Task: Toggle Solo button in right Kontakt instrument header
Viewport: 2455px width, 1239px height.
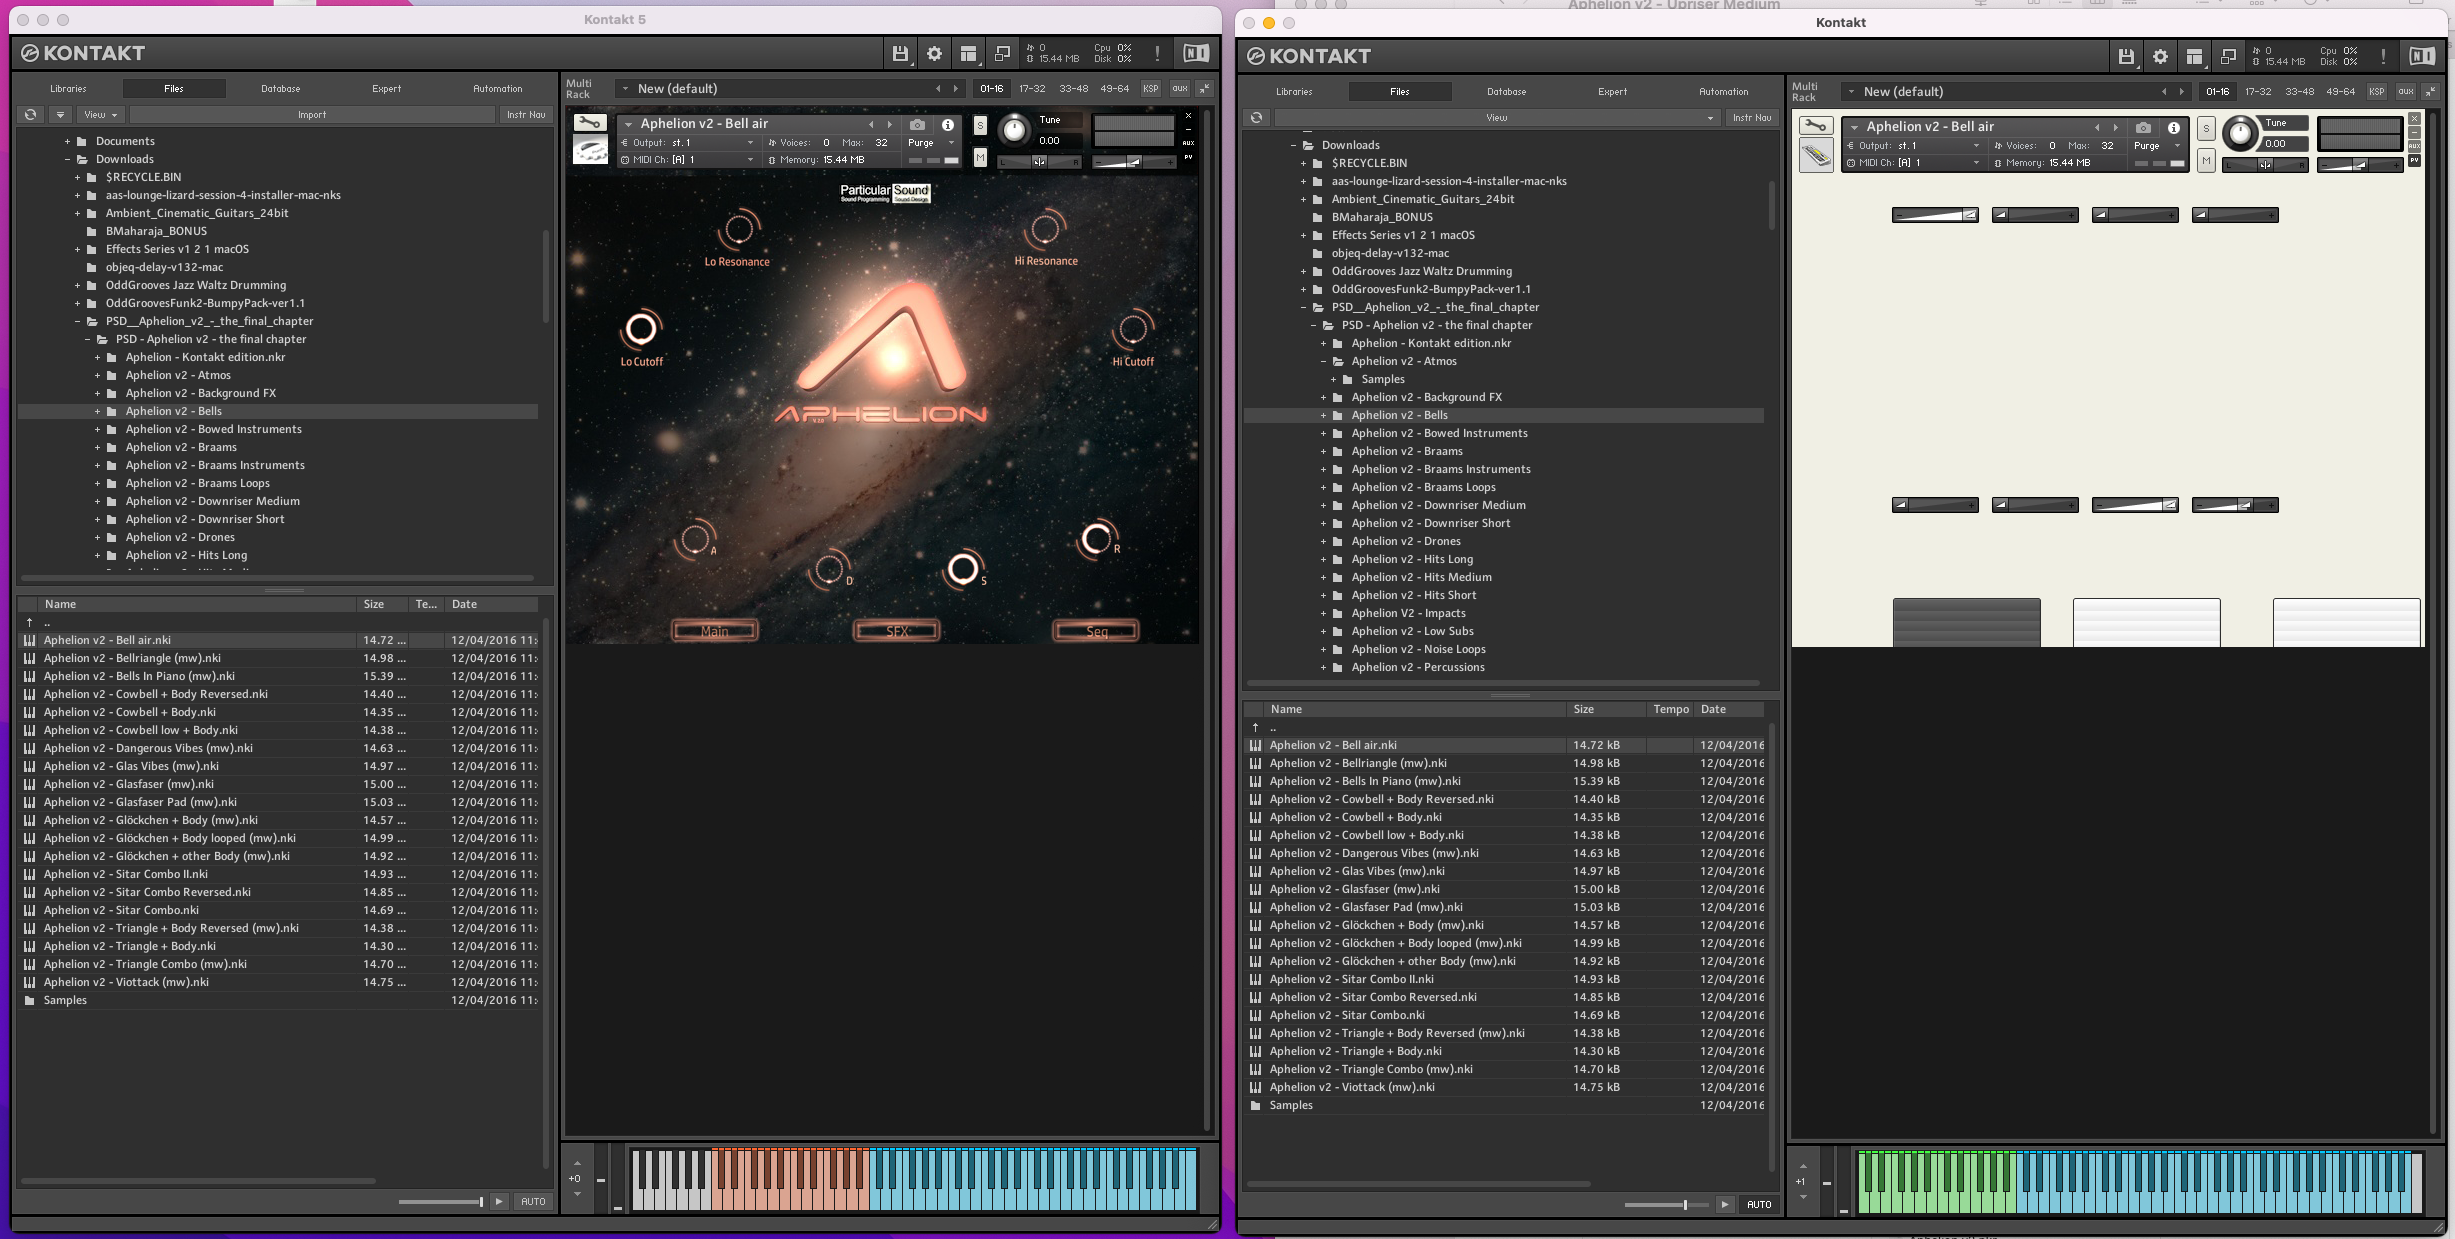Action: click(2206, 129)
